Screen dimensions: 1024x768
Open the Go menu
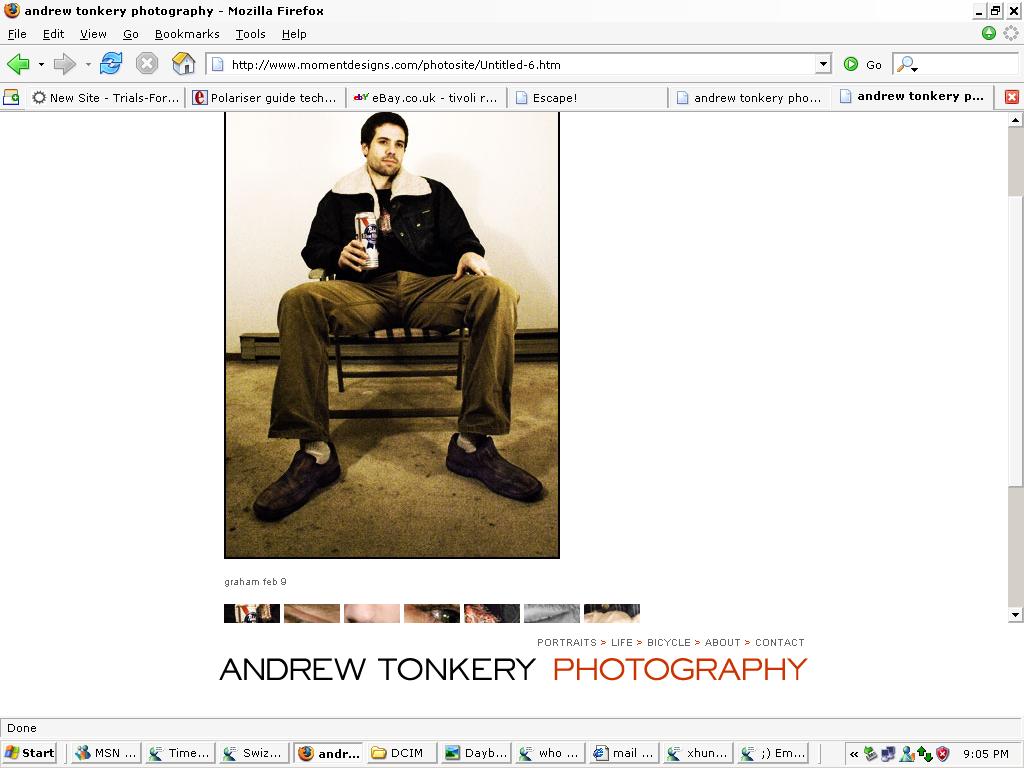pos(131,34)
